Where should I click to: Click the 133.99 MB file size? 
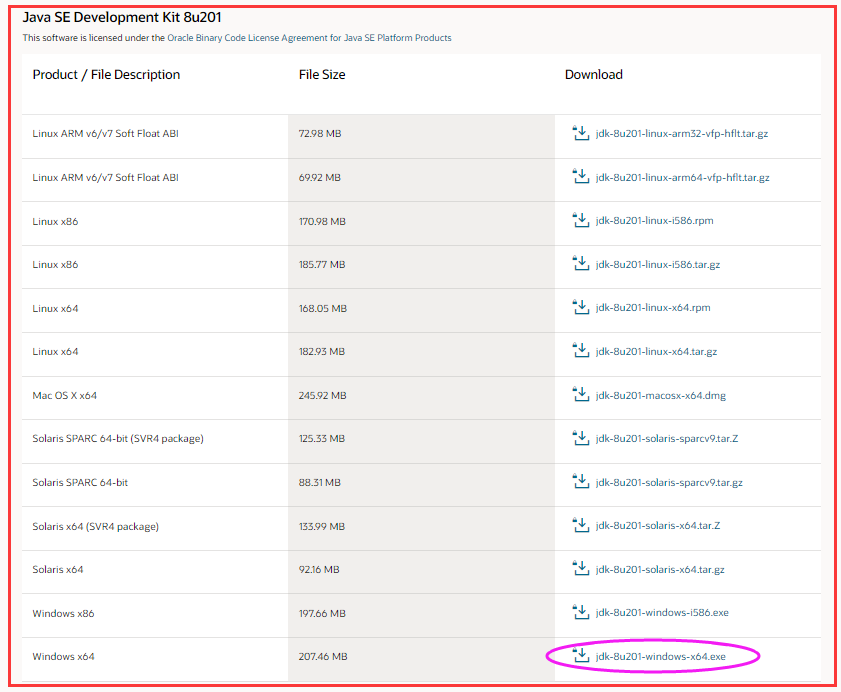(322, 526)
